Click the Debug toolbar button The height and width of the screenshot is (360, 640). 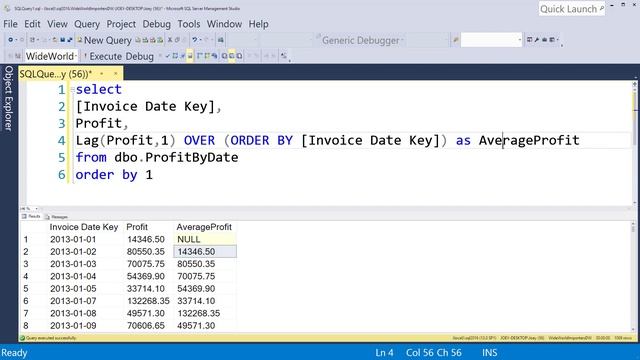coord(140,56)
